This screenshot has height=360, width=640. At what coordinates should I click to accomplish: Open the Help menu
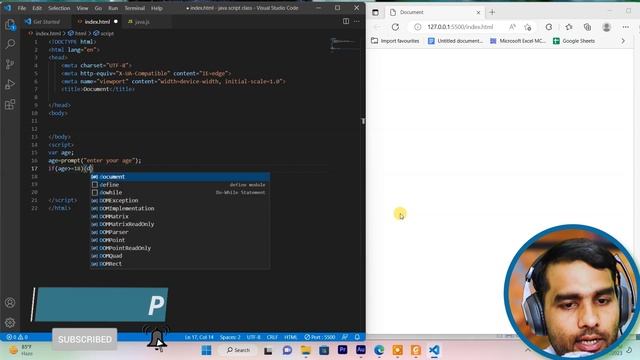[x=157, y=8]
